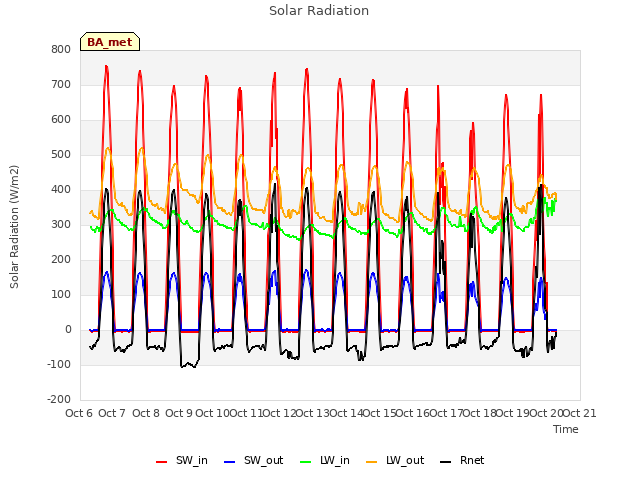The image size is (640, 480).
Task: Click the 100 y-axis tick label
Action: 61,294
